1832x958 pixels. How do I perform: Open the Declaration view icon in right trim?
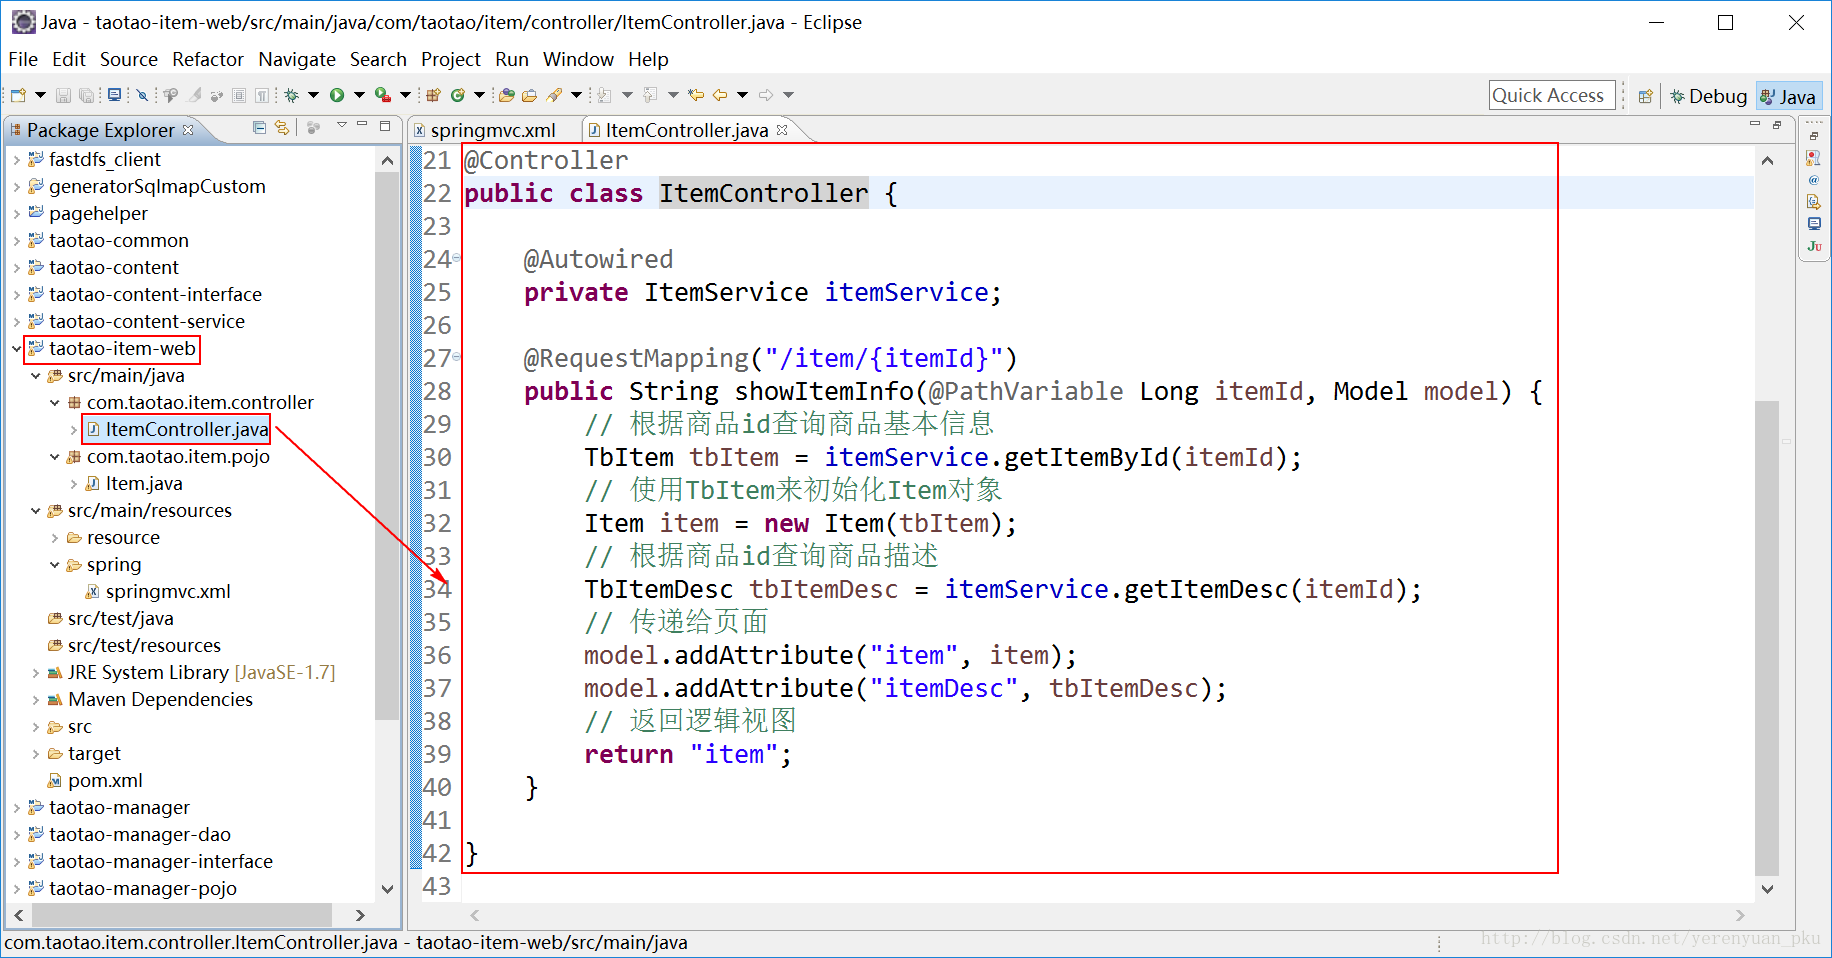1814,202
